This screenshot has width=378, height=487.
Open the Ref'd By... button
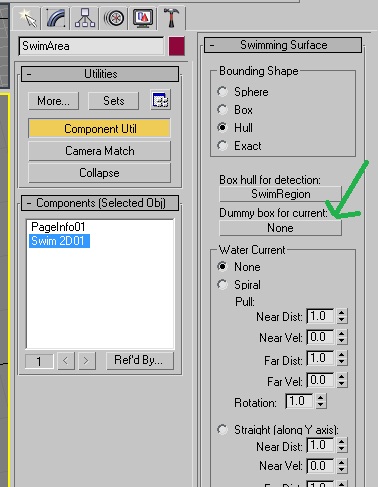(140, 360)
